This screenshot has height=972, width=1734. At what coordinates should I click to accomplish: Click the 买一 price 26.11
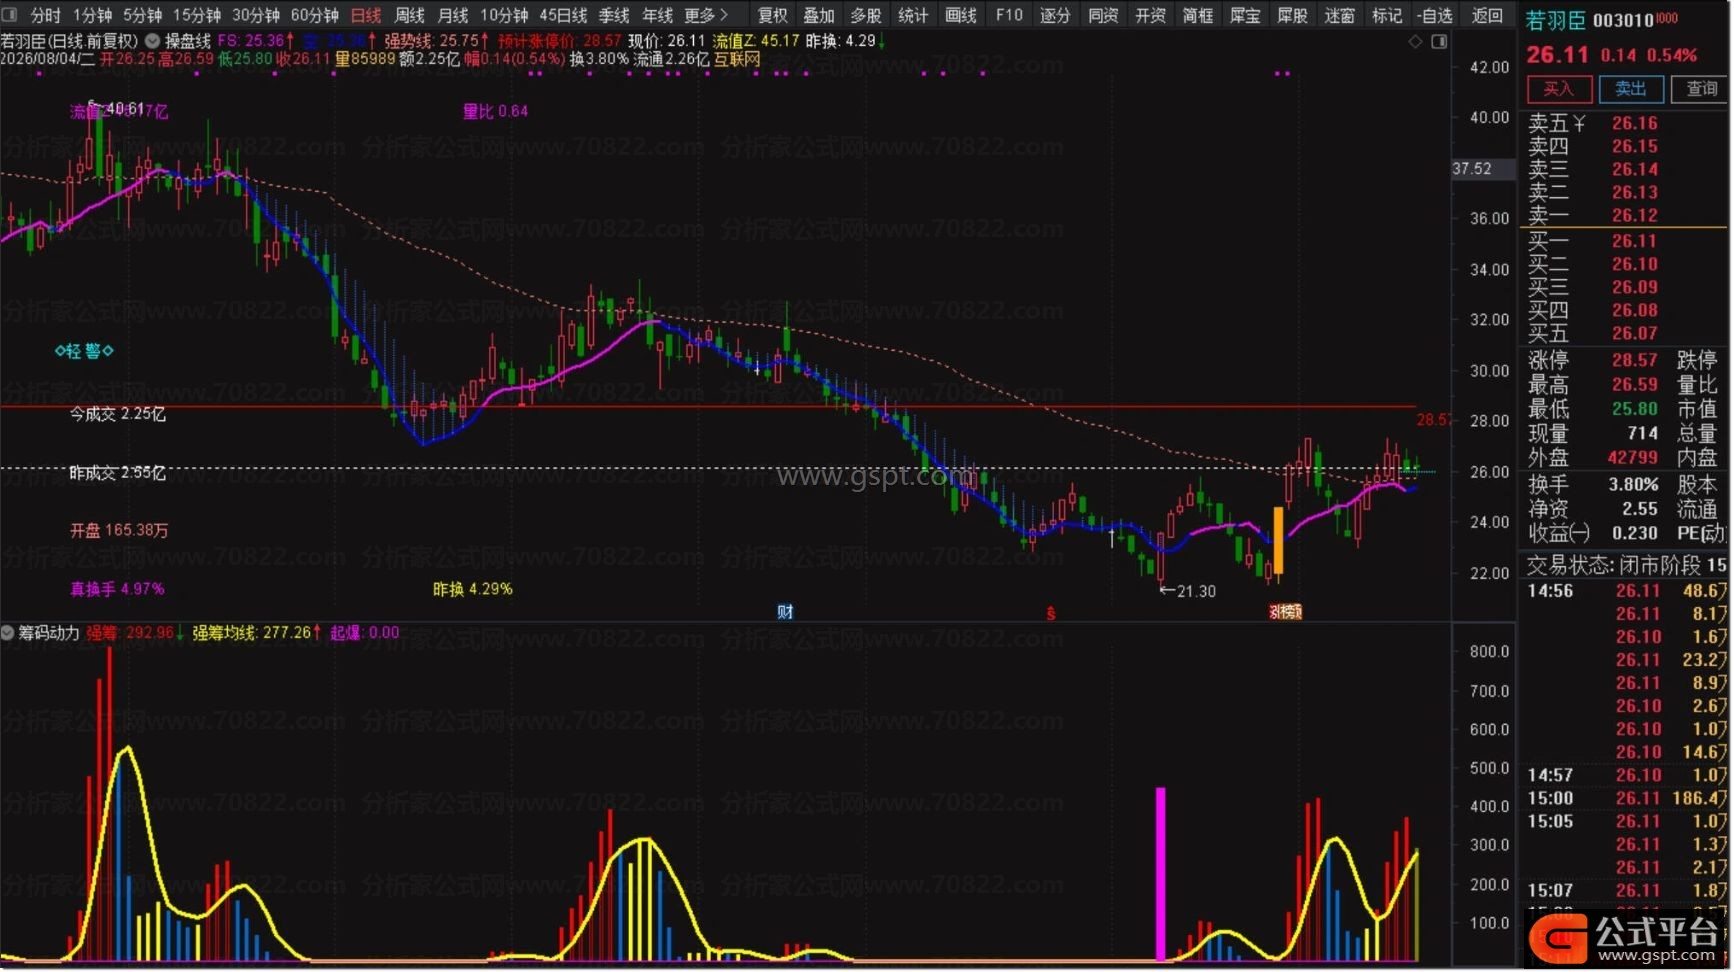(x=1635, y=241)
